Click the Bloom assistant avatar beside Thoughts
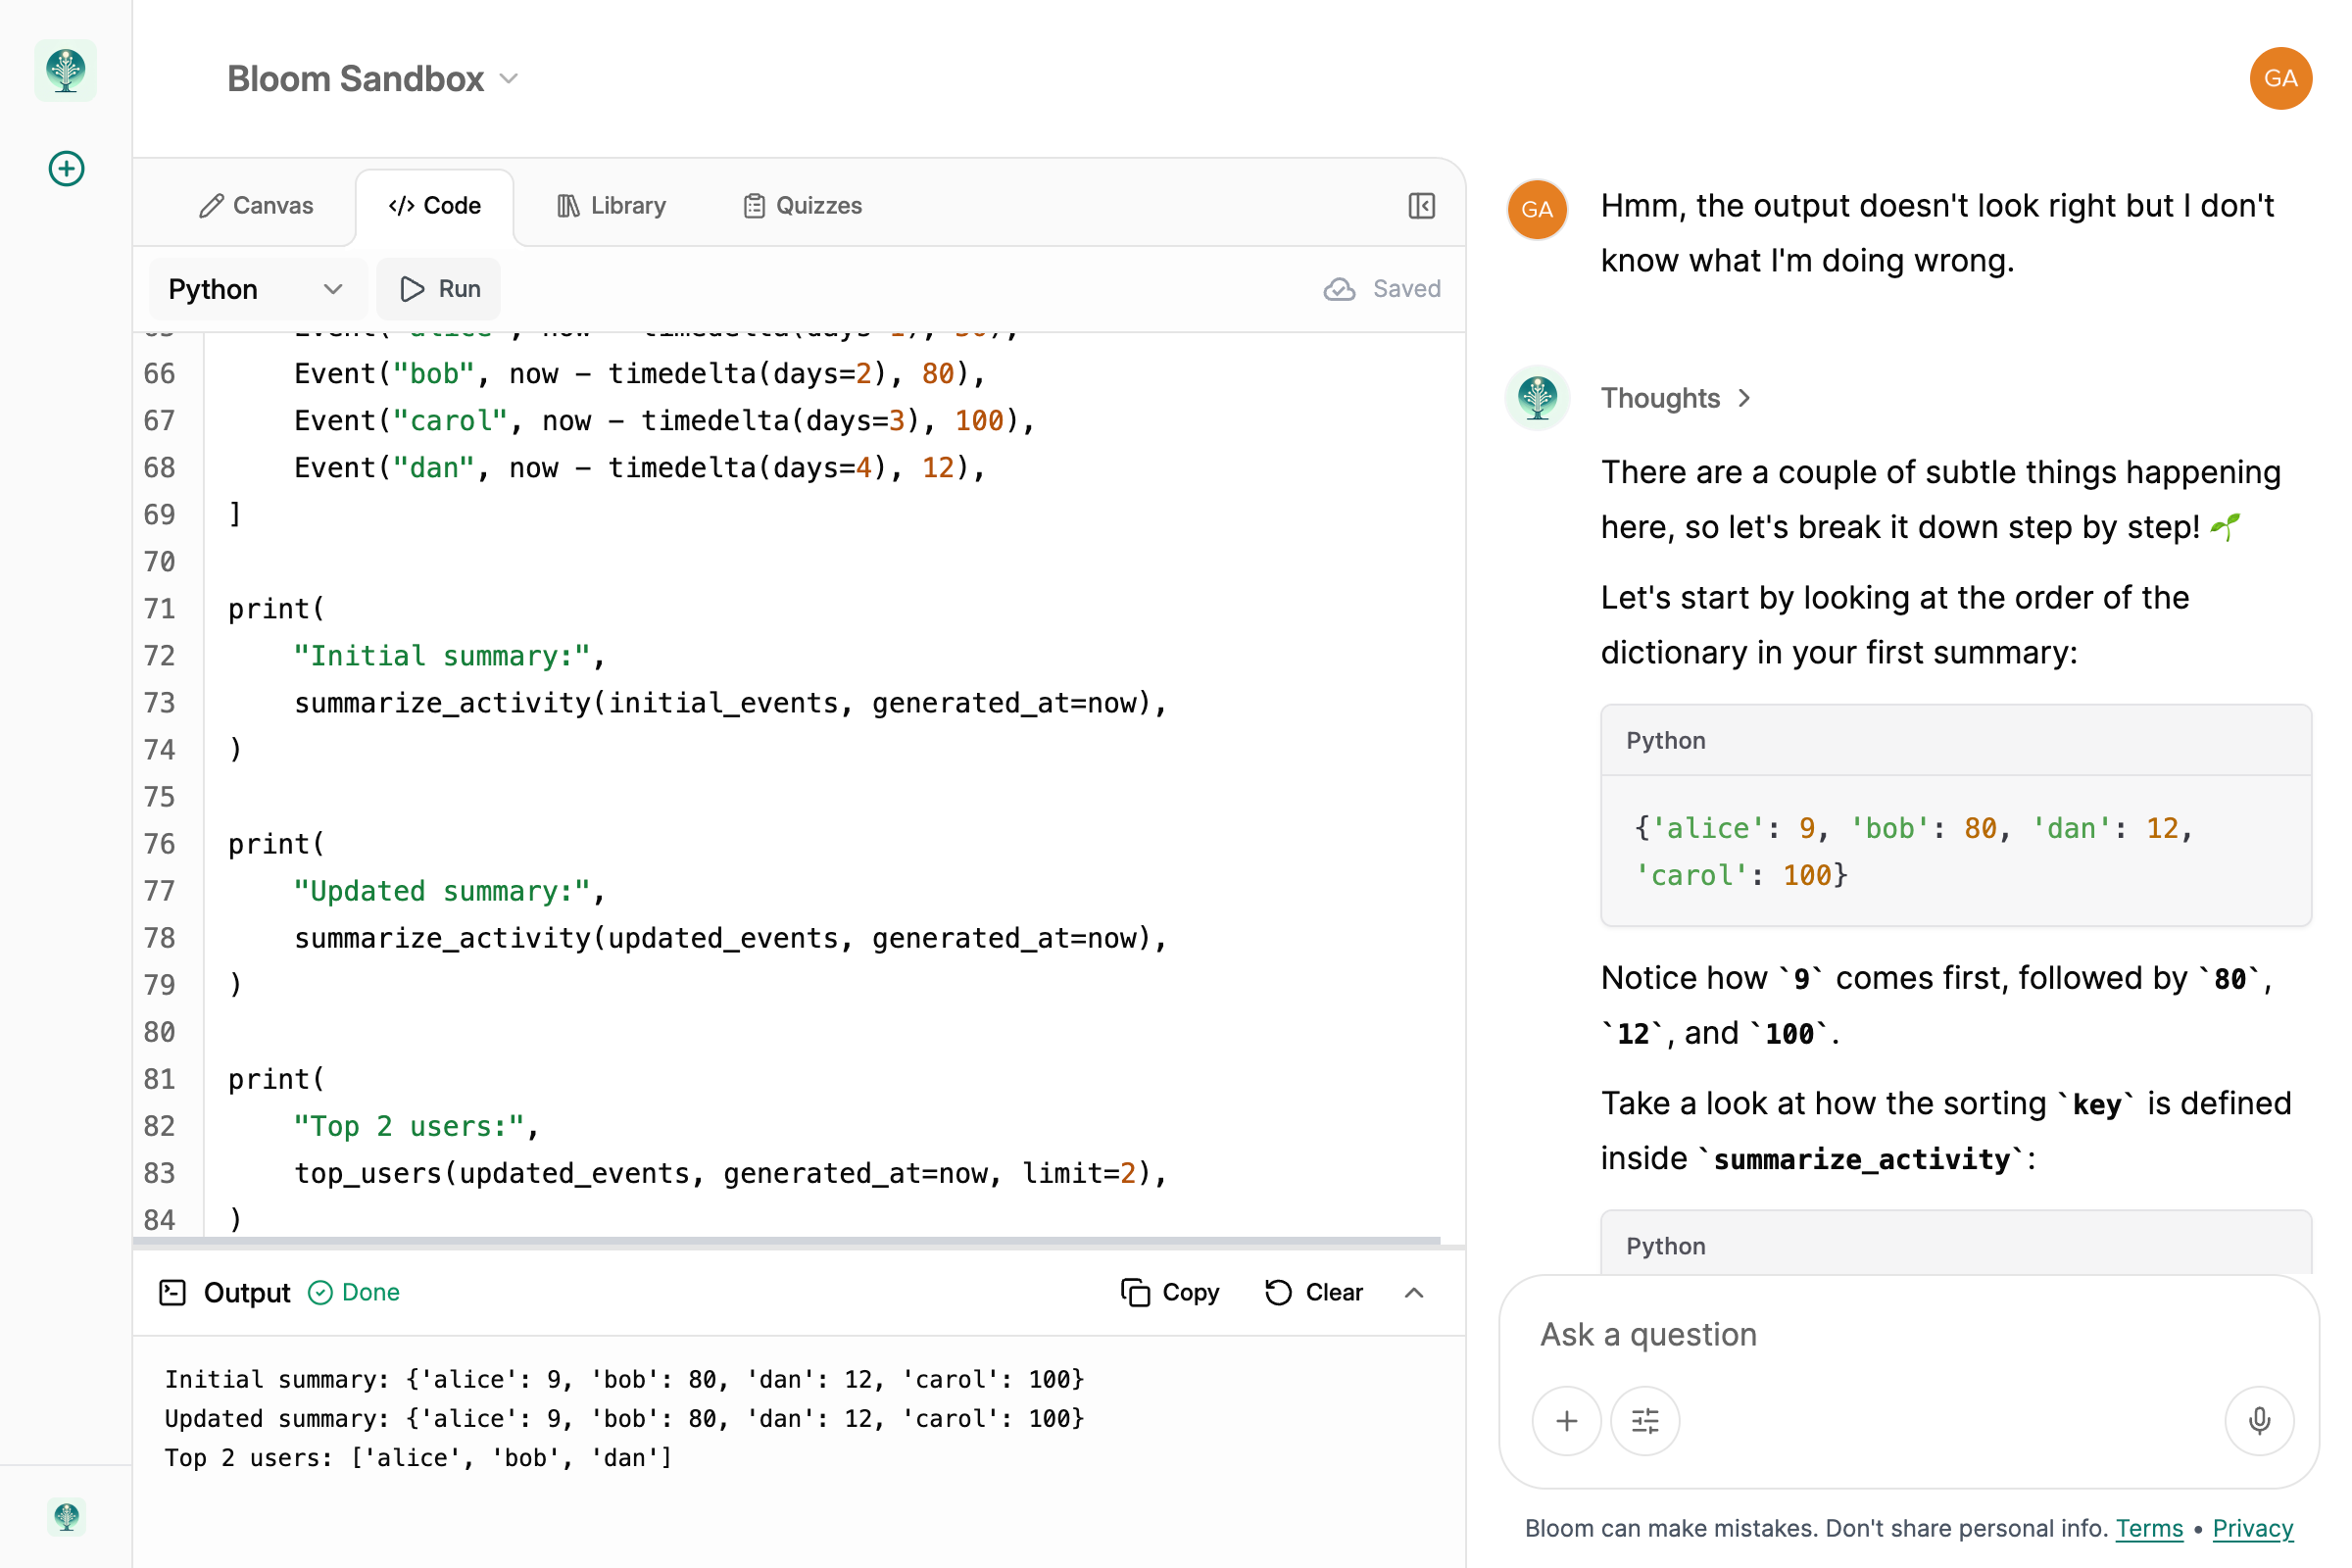Image resolution: width=2352 pixels, height=1568 pixels. [1537, 398]
